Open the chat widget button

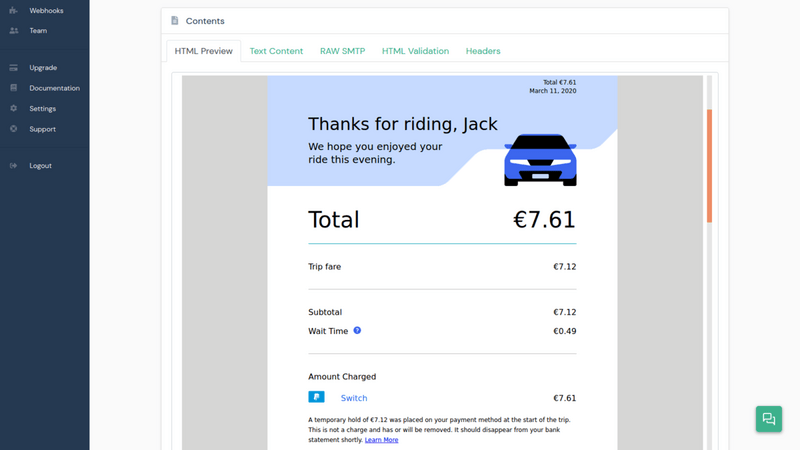[768, 419]
